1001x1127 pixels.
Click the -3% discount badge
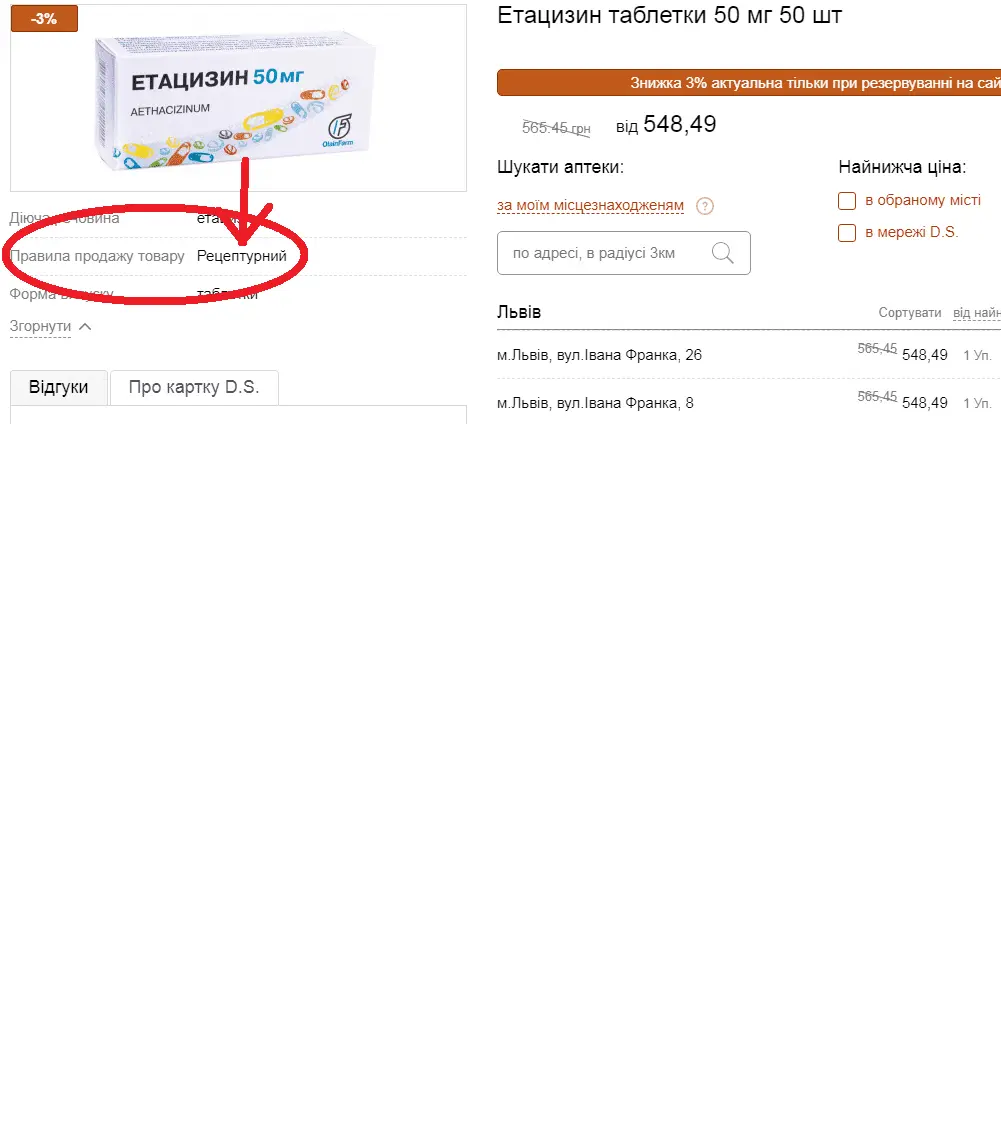point(45,19)
